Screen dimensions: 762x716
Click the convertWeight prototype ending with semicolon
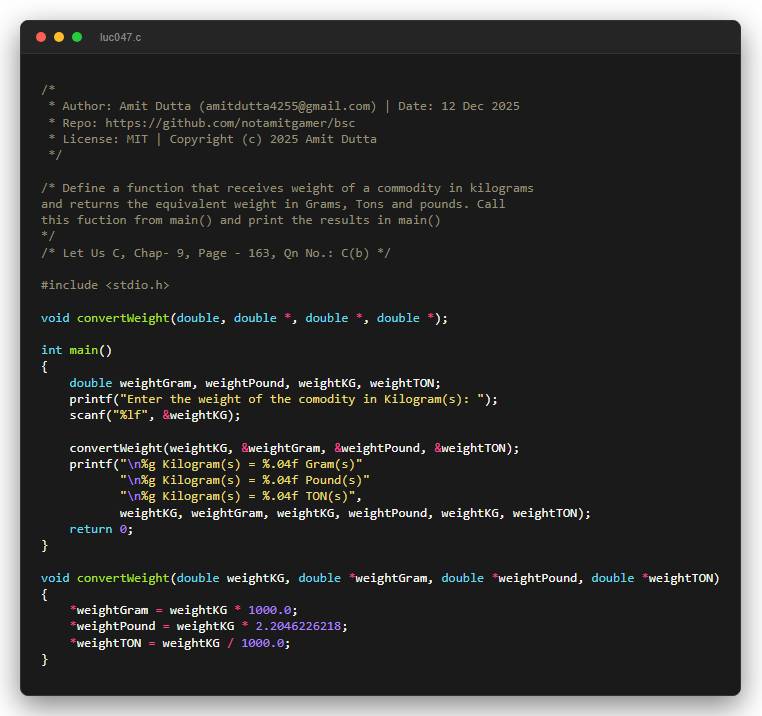point(244,318)
